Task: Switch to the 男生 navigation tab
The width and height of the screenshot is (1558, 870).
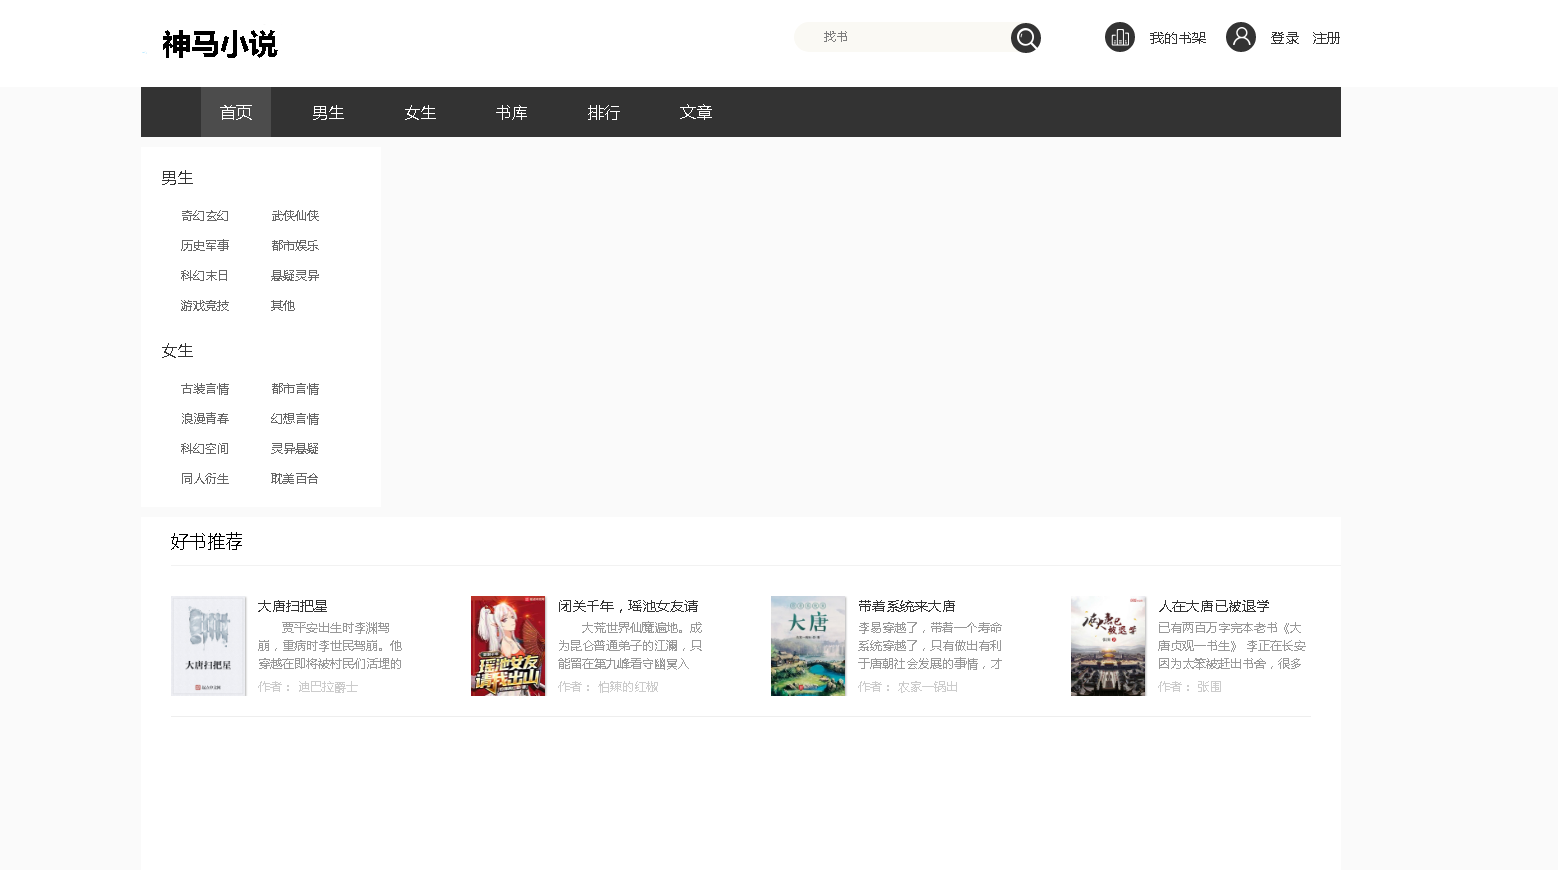Action: tap(328, 113)
